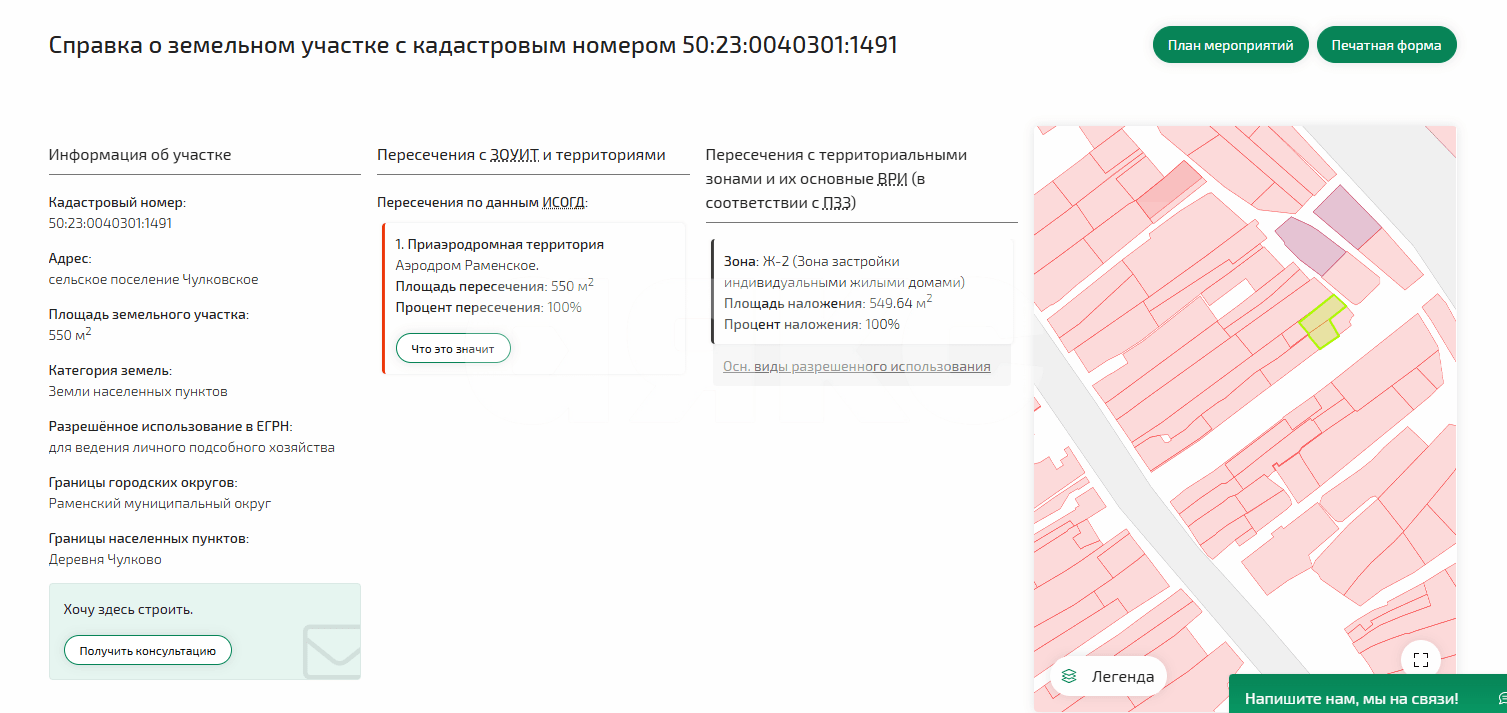This screenshot has height=713, width=1507.
Task: Open the План мероприятий button
Action: (1230, 45)
